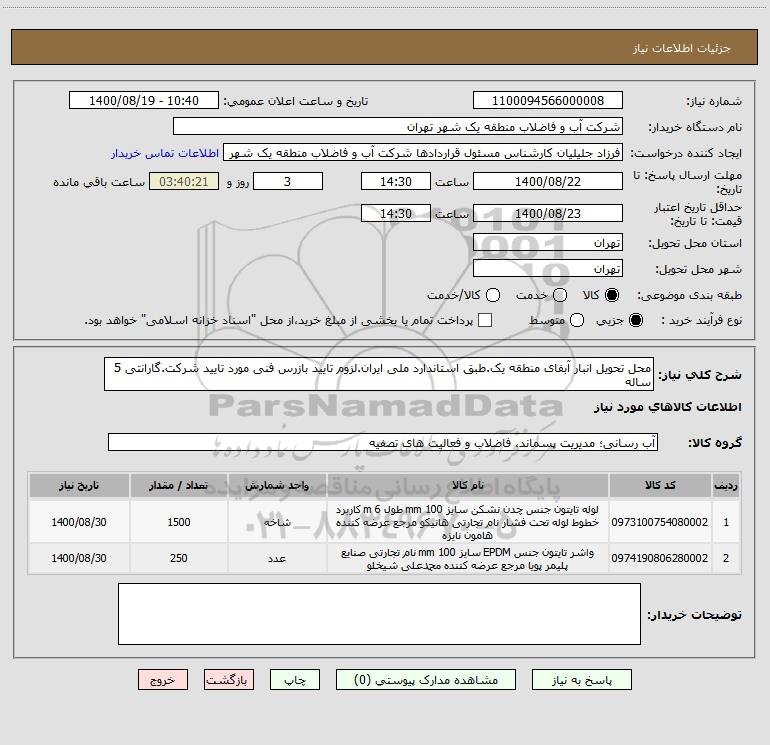The width and height of the screenshot is (770, 745).
Task: Click the شرح کلی نیاز description box
Action: click(379, 374)
